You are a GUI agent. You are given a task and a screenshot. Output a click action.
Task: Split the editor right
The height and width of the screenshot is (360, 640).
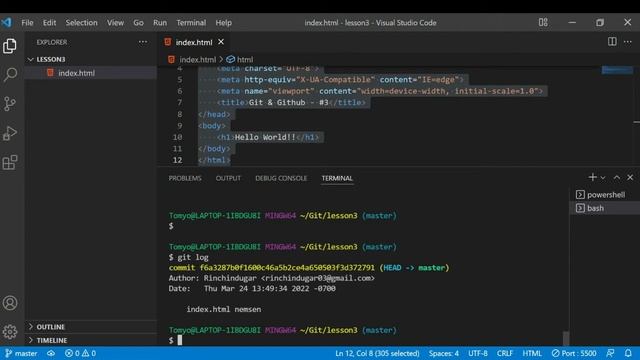click(x=612, y=42)
